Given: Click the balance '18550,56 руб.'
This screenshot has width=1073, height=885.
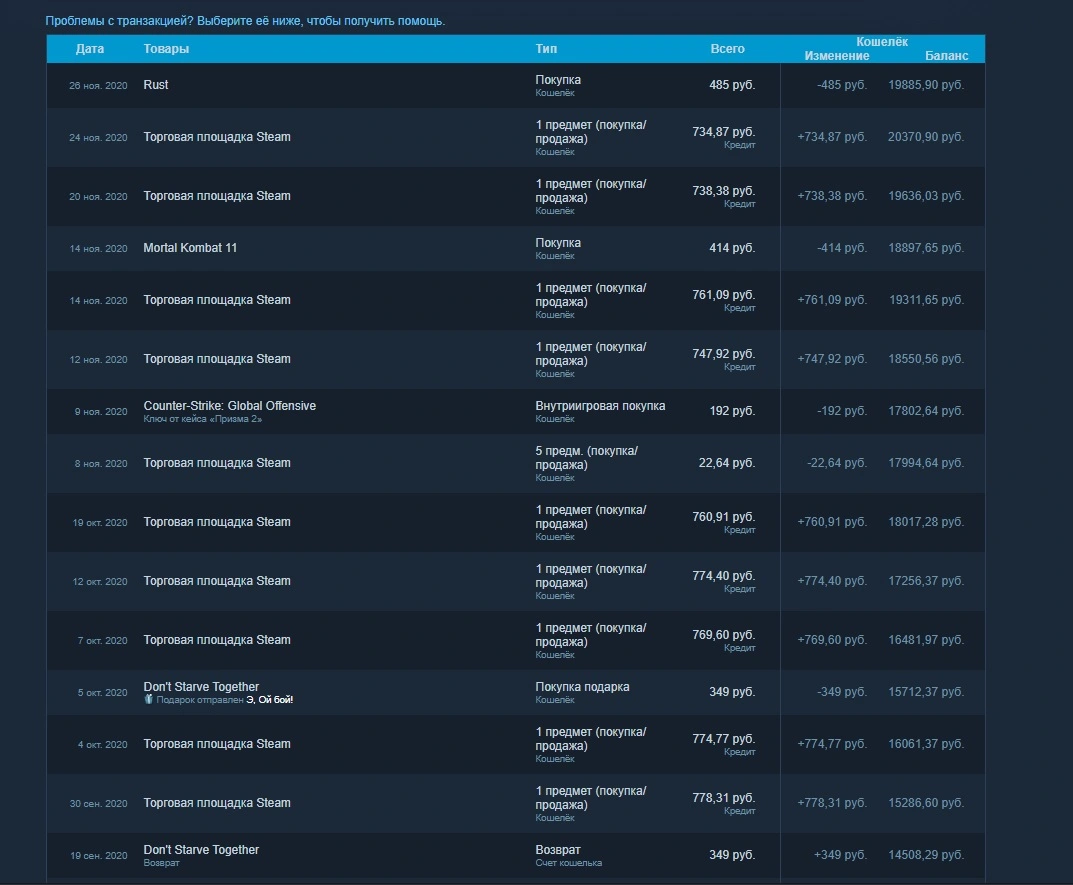Looking at the screenshot, I should click(926, 359).
